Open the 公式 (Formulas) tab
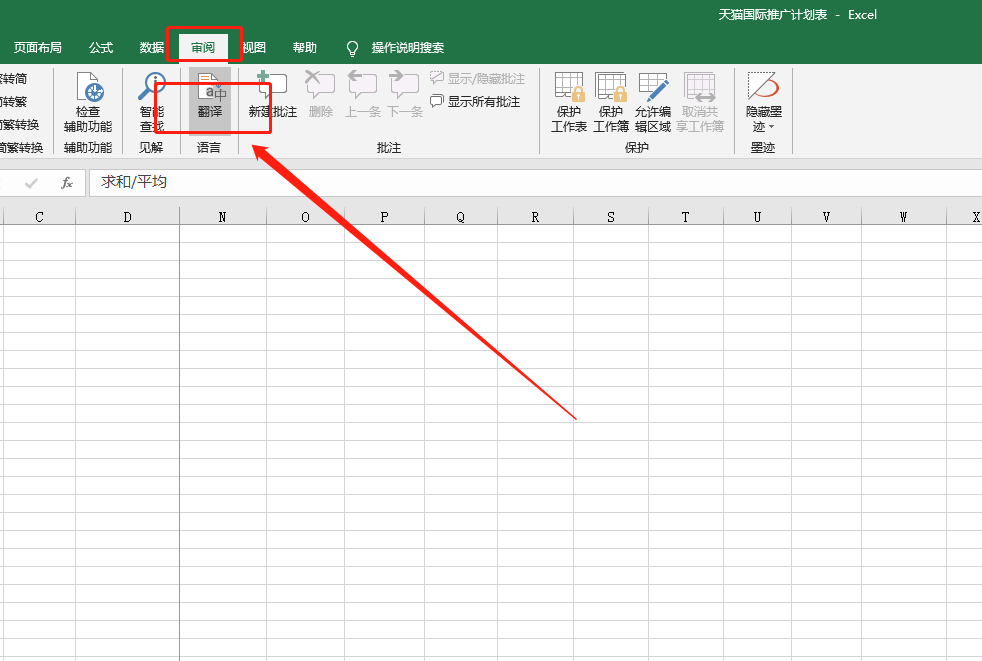This screenshot has height=661, width=982. click(x=101, y=48)
